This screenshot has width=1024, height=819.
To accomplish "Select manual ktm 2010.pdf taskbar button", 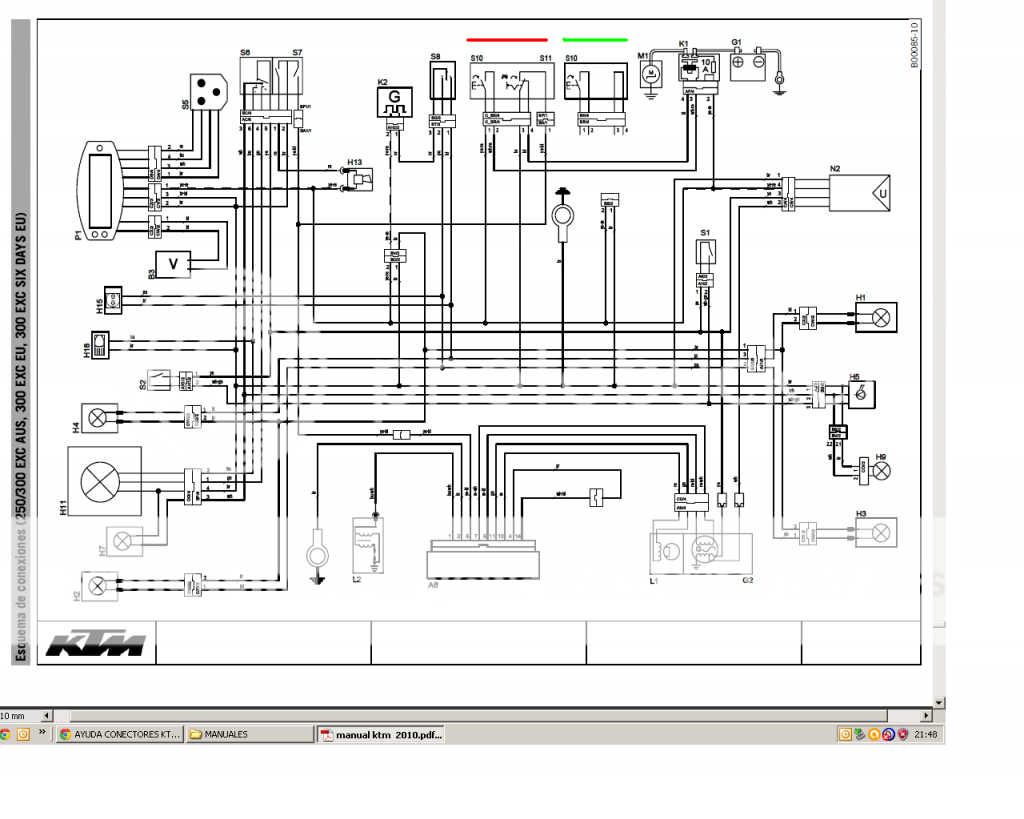I will [x=383, y=734].
